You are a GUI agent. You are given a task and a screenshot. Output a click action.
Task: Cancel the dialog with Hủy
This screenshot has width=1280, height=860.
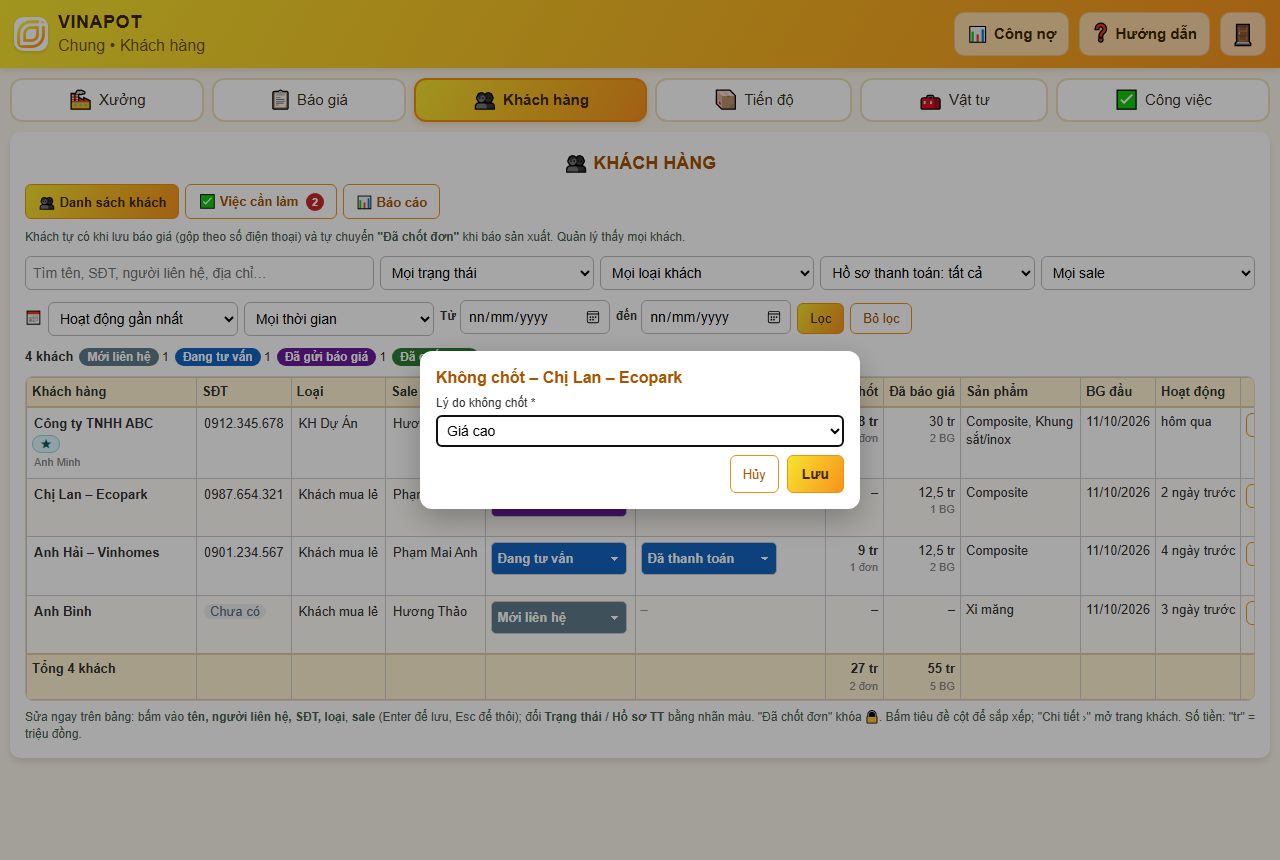point(754,474)
